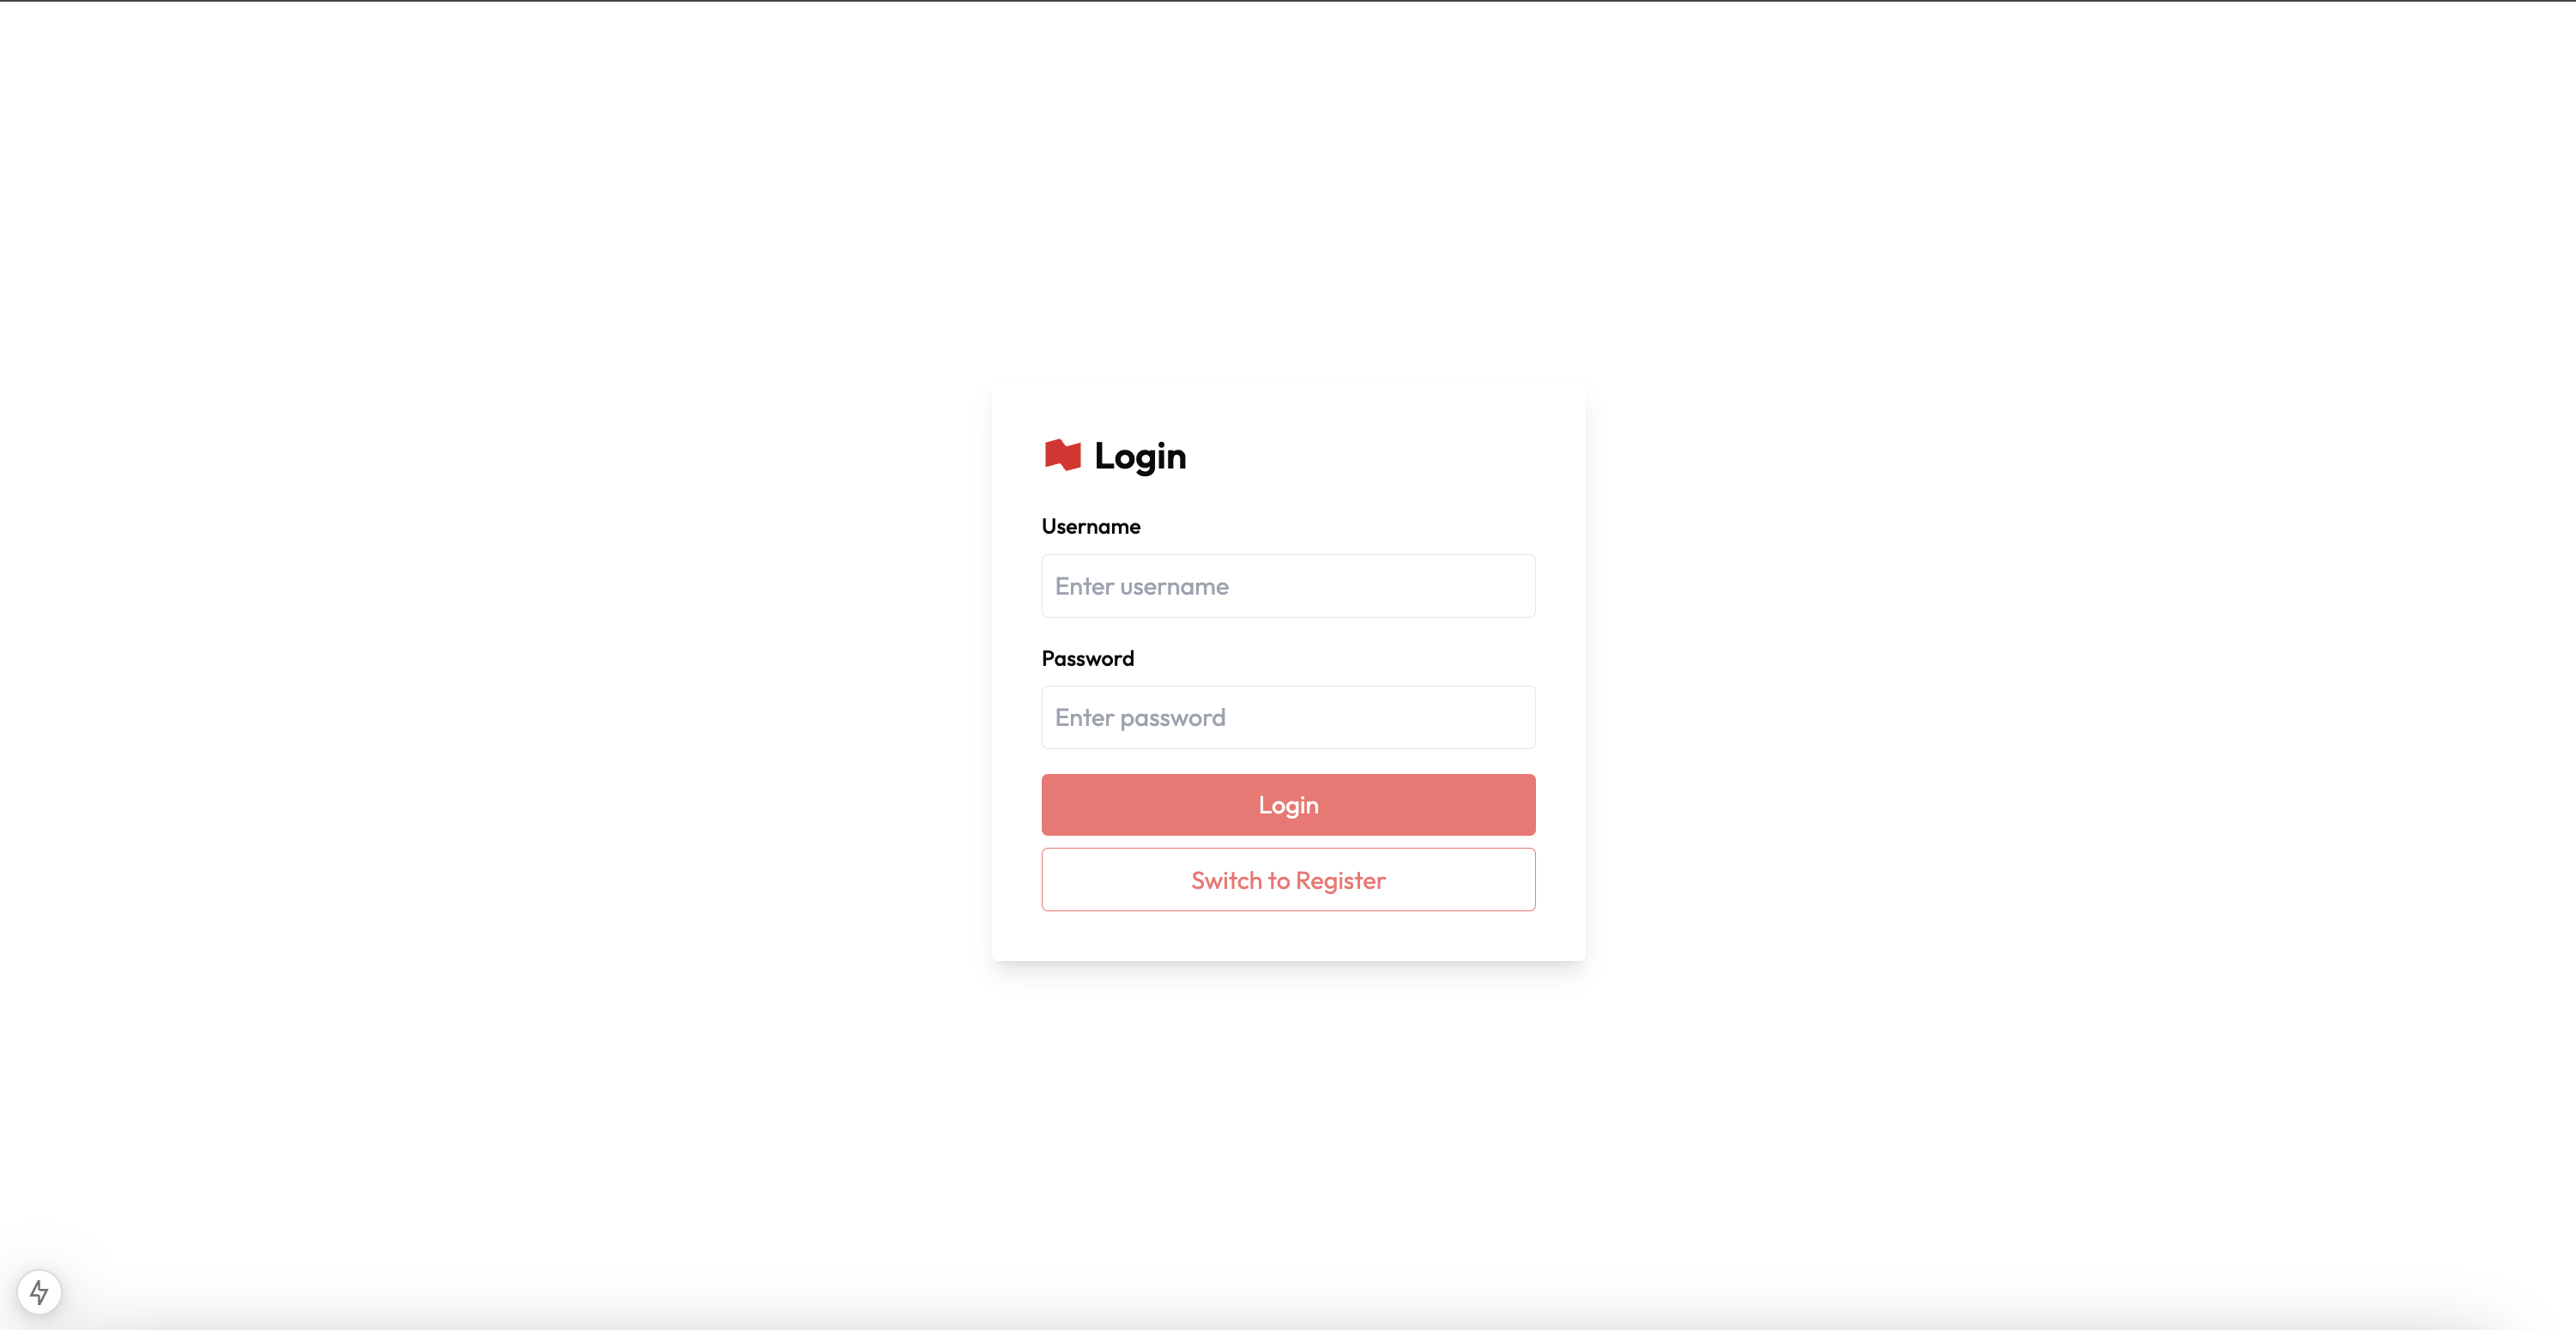Image resolution: width=2576 pixels, height=1330 pixels.
Task: Open the Next.js dev tools lightning icon
Action: pos(39,1292)
